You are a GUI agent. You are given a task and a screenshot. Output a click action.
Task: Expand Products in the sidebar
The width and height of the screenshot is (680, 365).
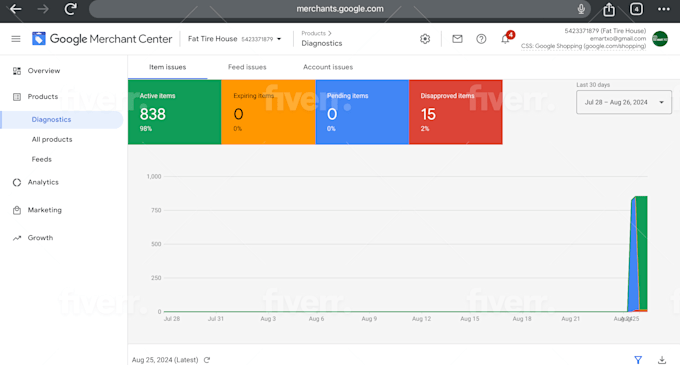pos(42,96)
